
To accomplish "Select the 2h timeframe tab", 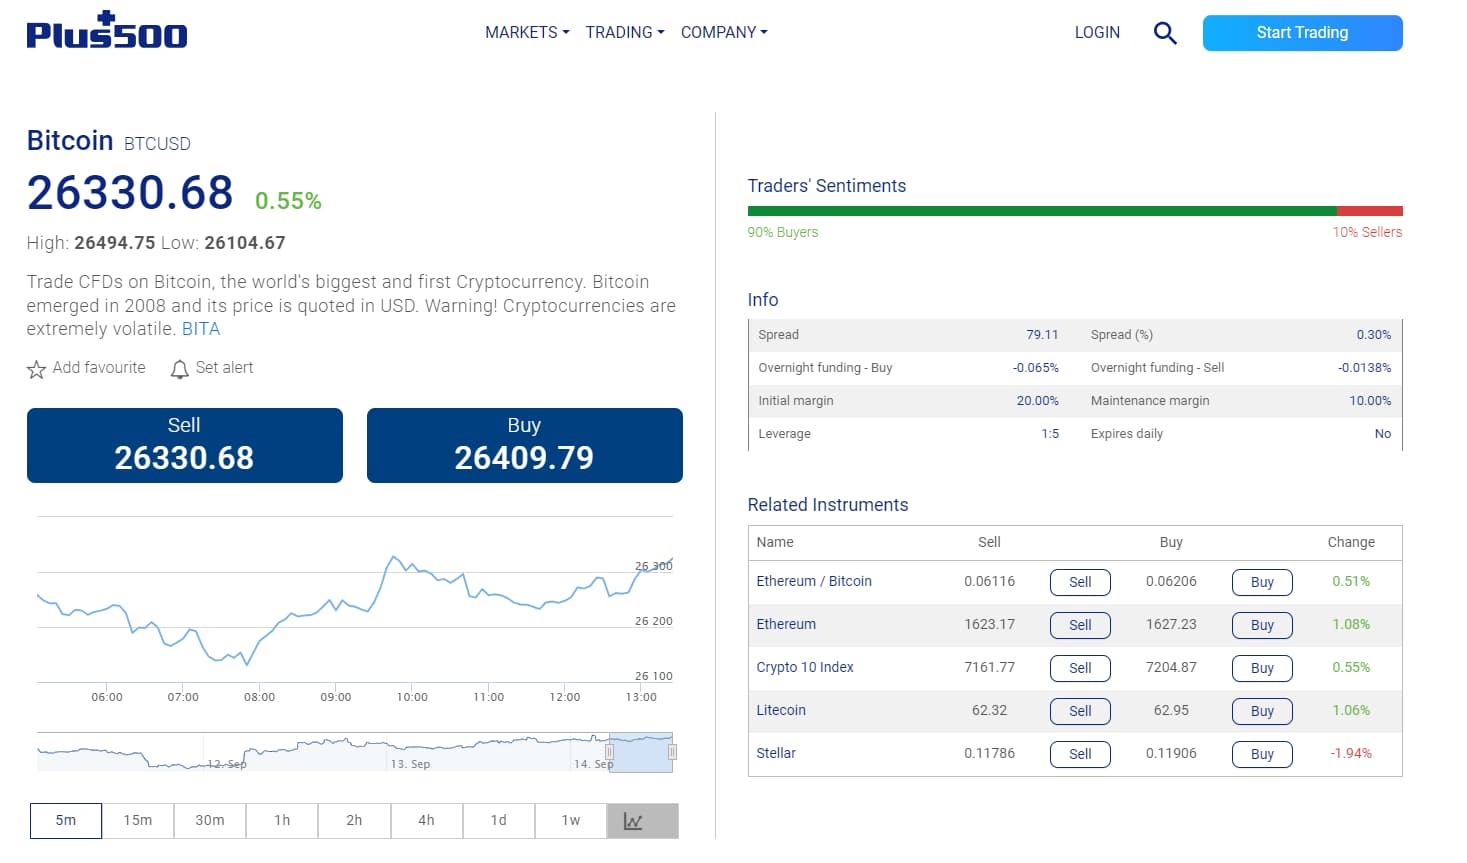I will coord(354,821).
